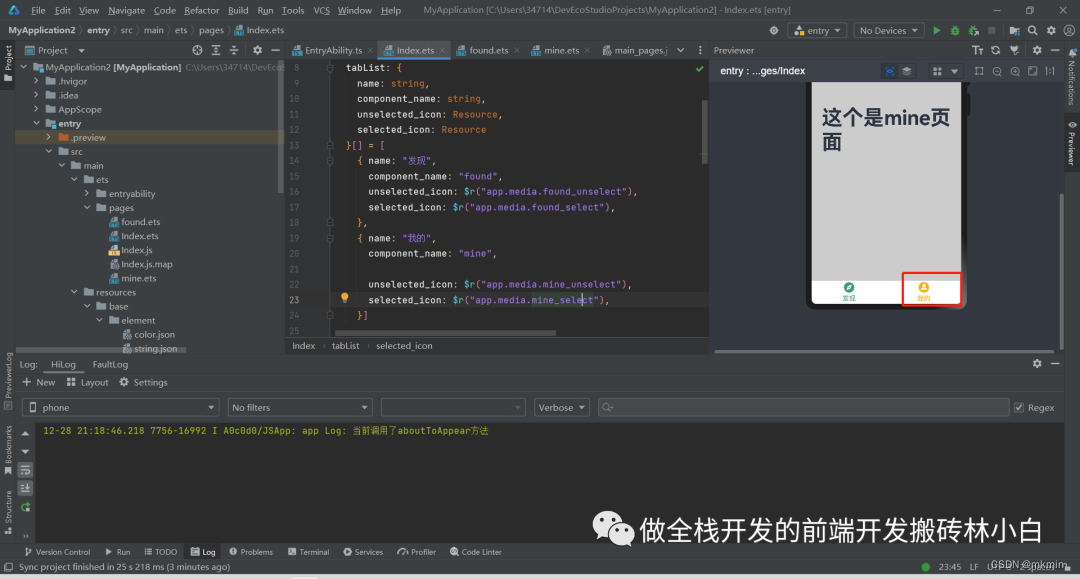The image size is (1080, 579).
Task: Toggle the Regex checkbox
Action: tap(1019, 408)
